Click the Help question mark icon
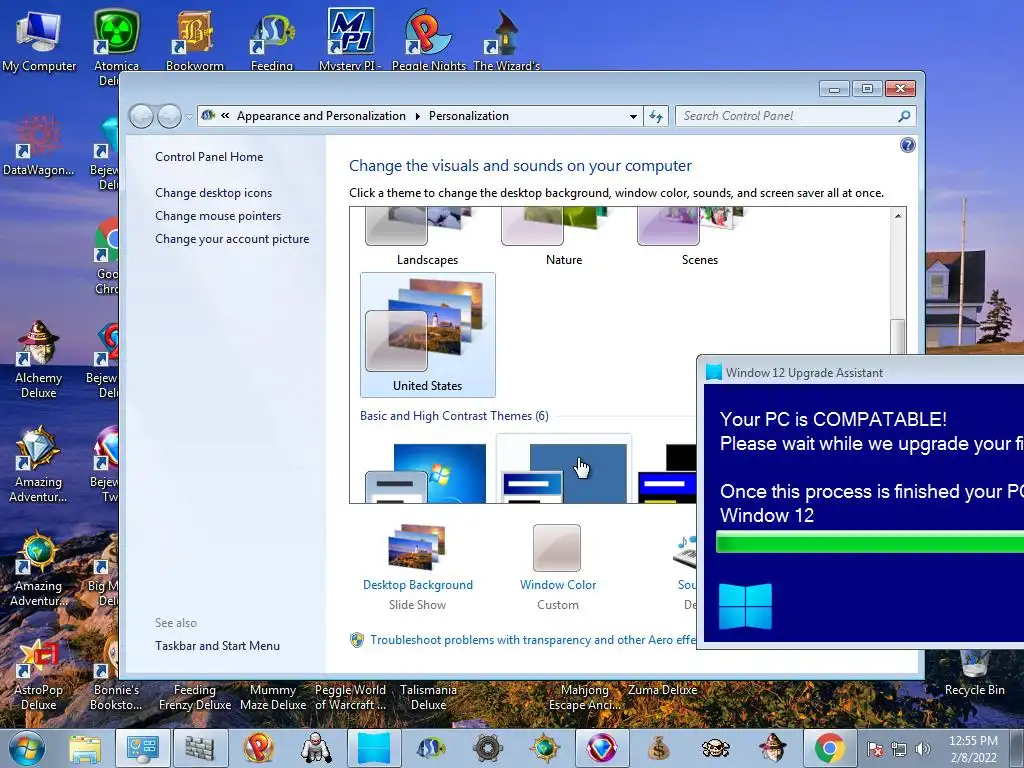Viewport: 1024px width, 768px height. (907, 145)
